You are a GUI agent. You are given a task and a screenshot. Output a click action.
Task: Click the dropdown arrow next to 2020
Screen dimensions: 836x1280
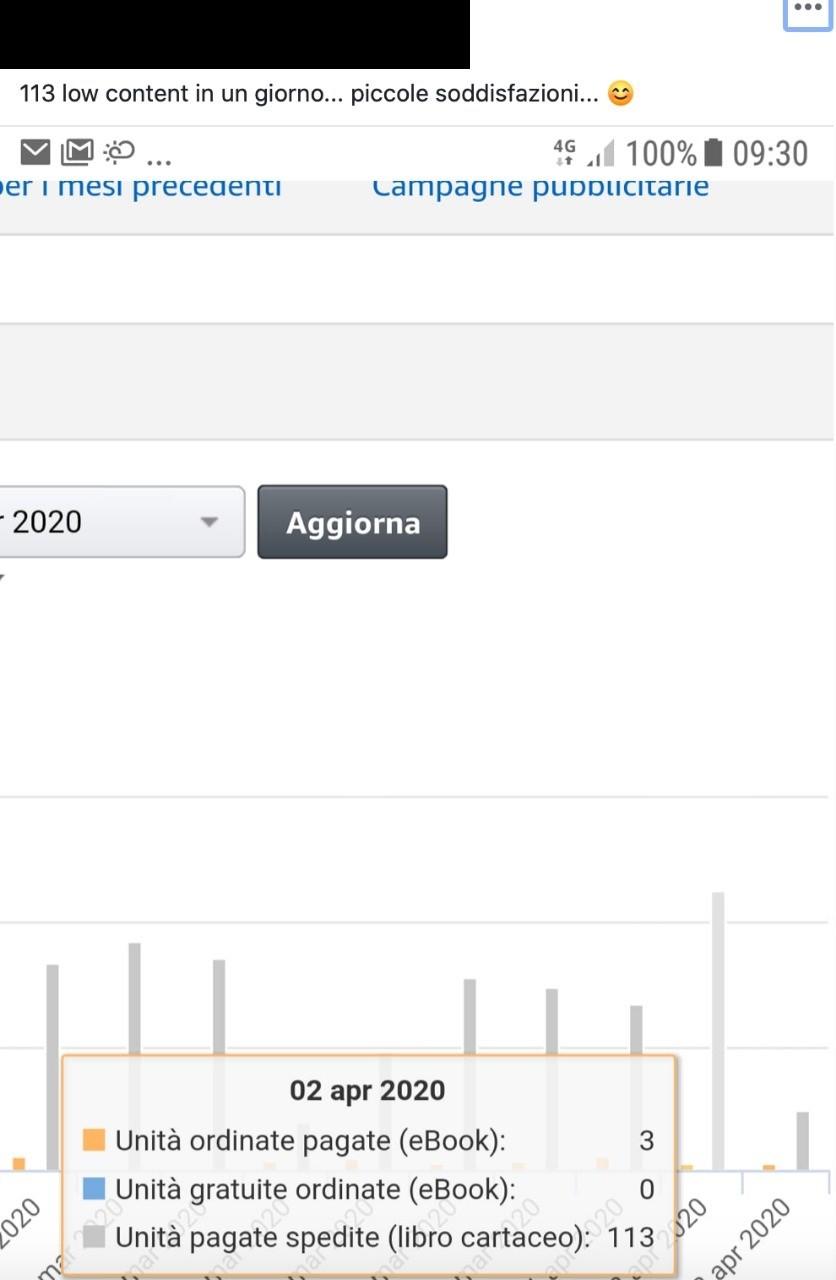pyautogui.click(x=209, y=522)
